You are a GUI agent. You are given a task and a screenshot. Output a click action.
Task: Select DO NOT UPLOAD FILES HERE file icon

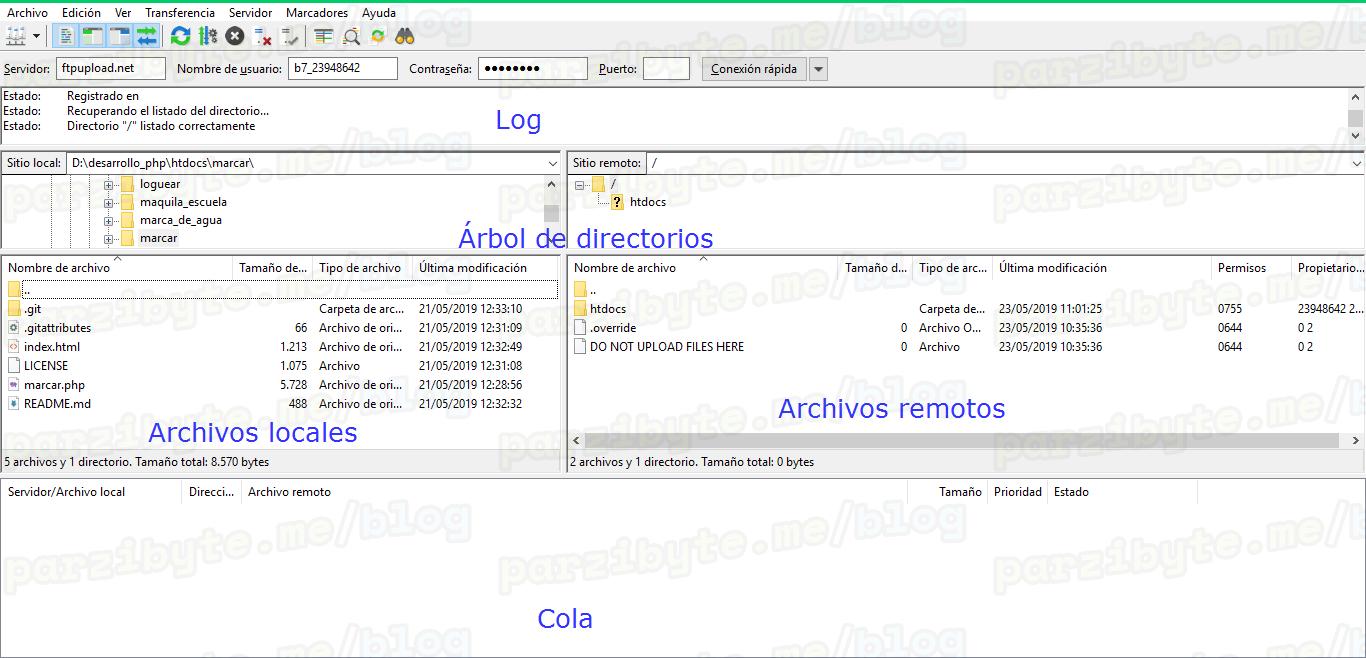581,347
